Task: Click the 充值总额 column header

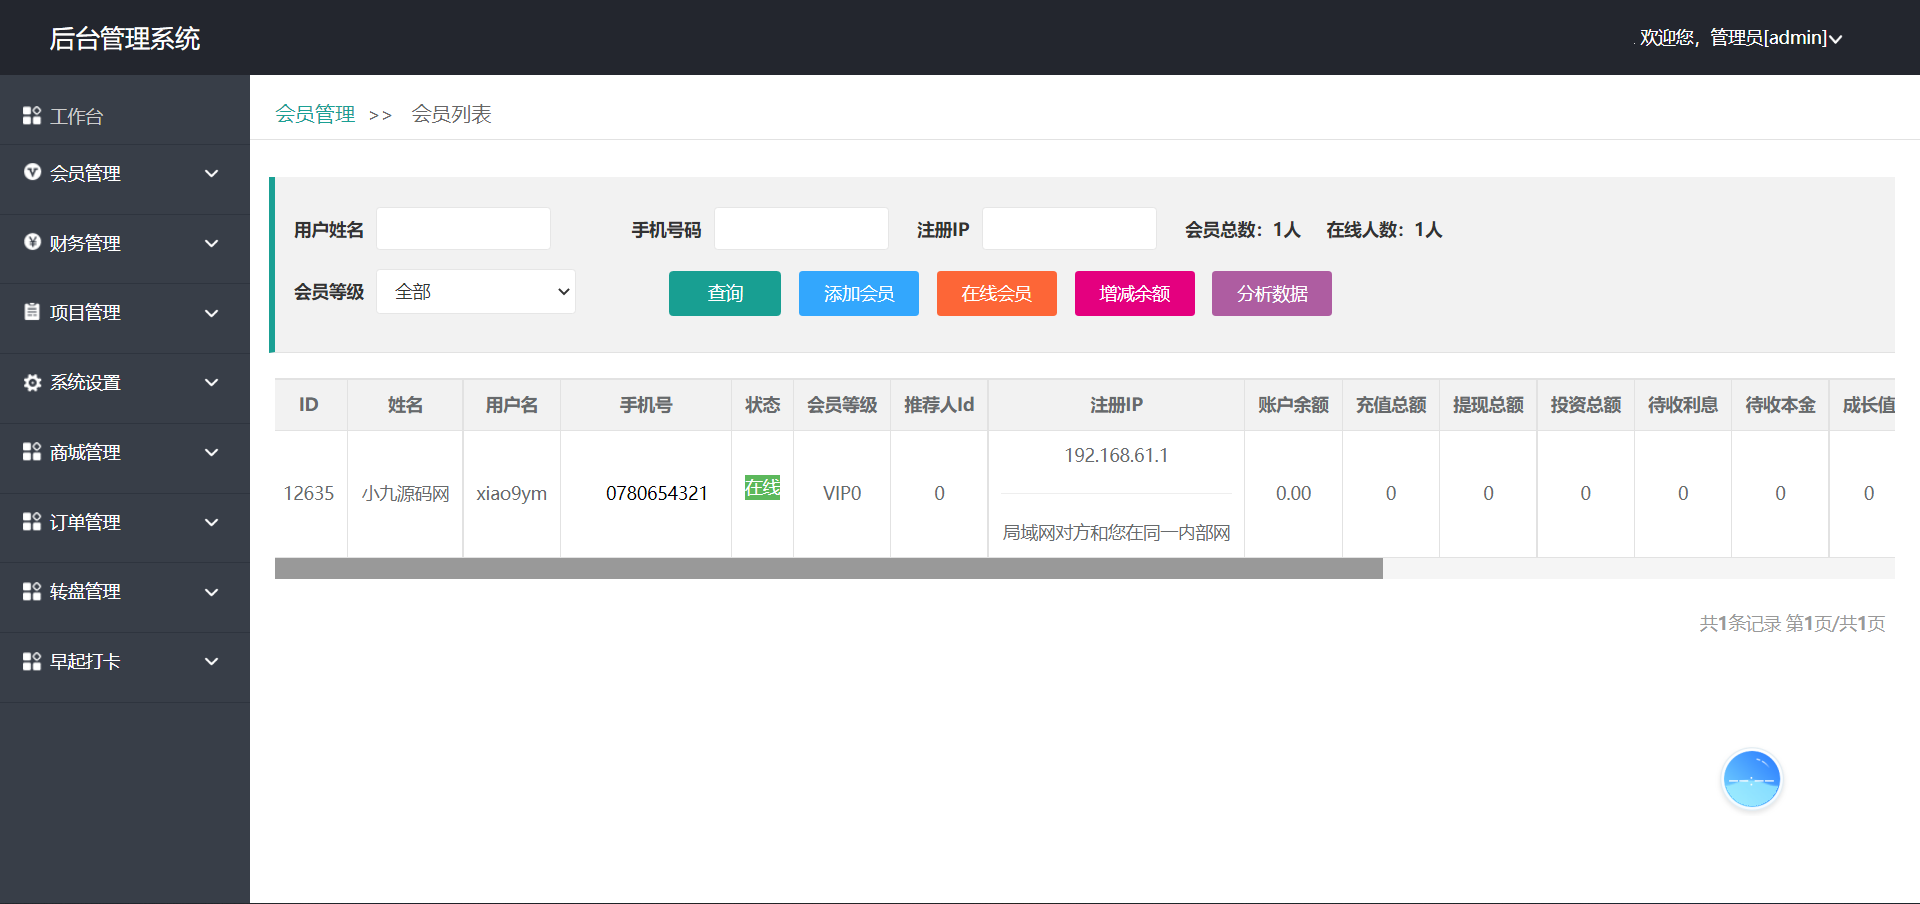Action: pos(1391,405)
